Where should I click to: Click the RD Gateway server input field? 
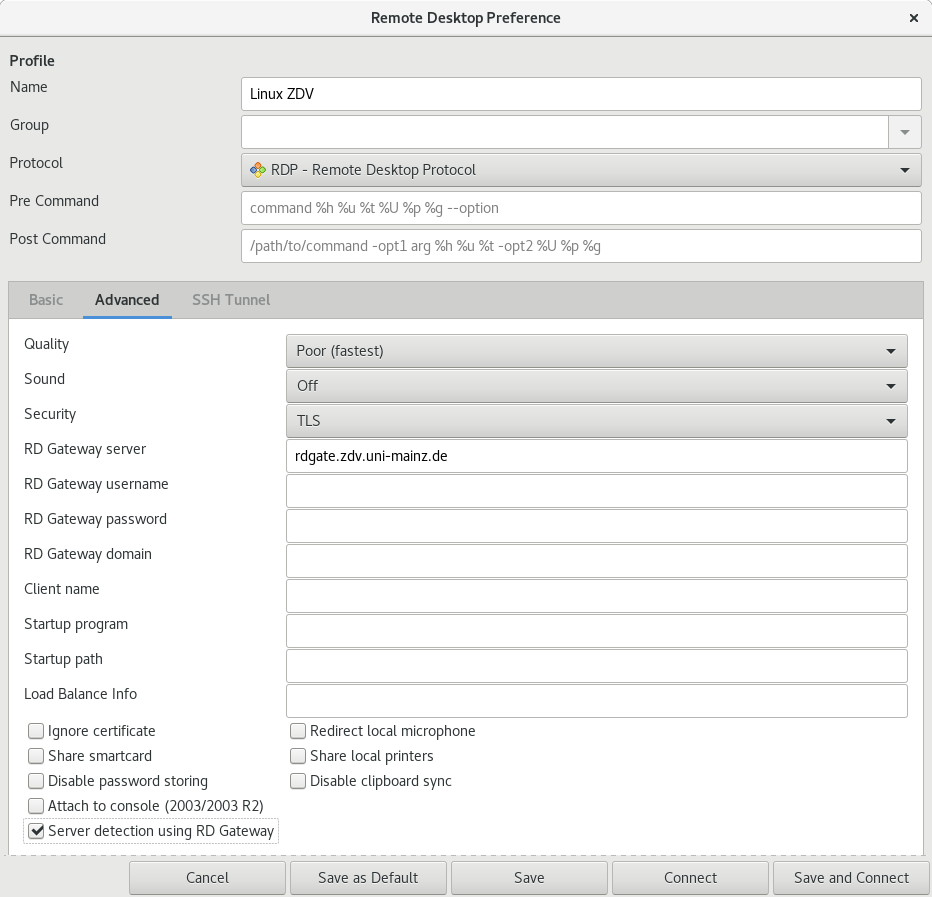[x=596, y=455]
